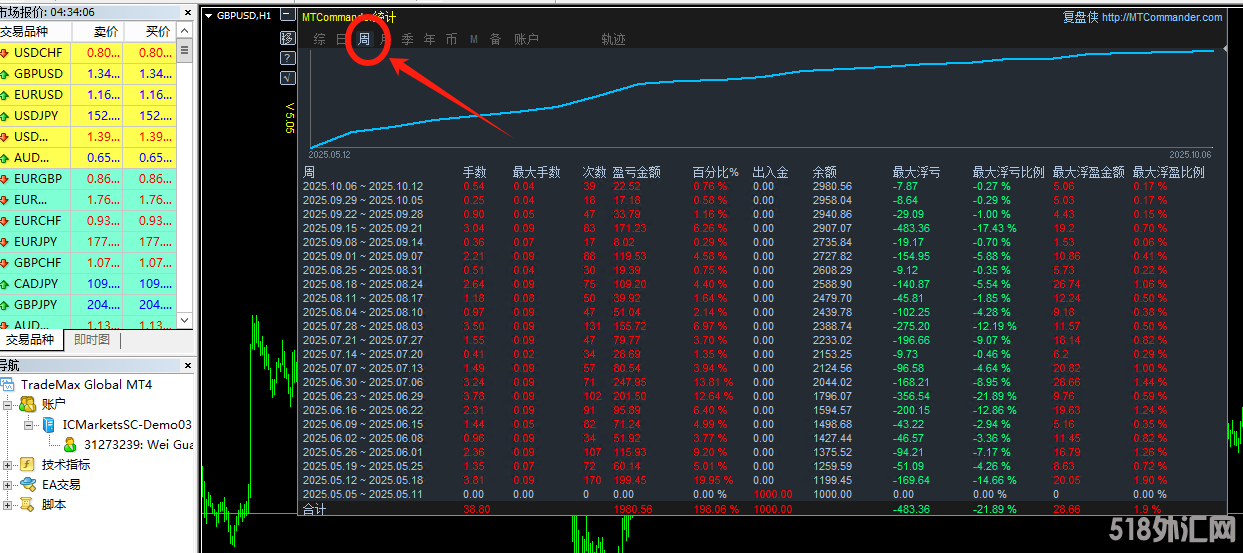Click the EA交易 expert advisor icon
Image resolution: width=1243 pixels, height=553 pixels.
(28, 485)
